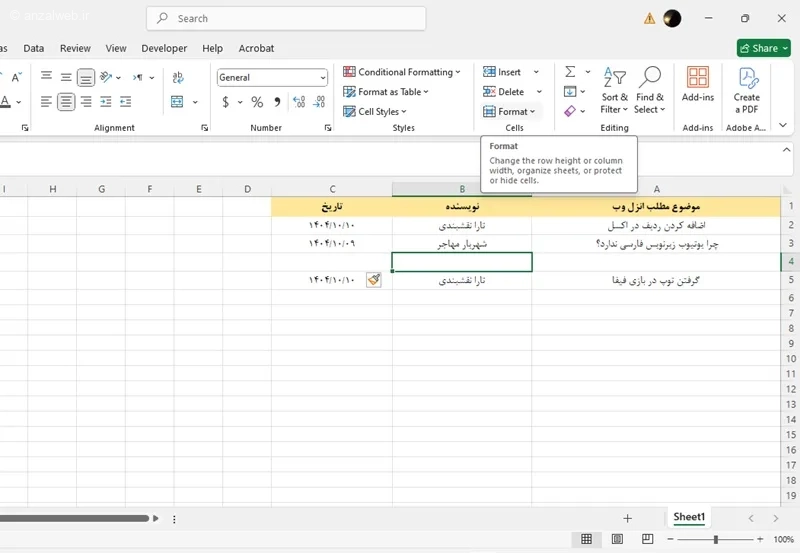Open the Help tab

(212, 48)
